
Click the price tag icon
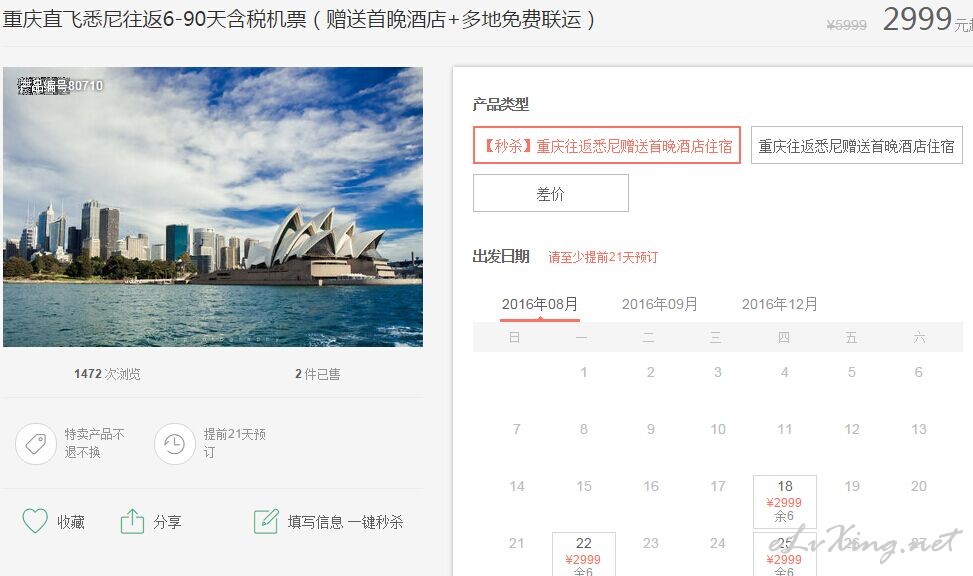pyautogui.click(x=36, y=444)
